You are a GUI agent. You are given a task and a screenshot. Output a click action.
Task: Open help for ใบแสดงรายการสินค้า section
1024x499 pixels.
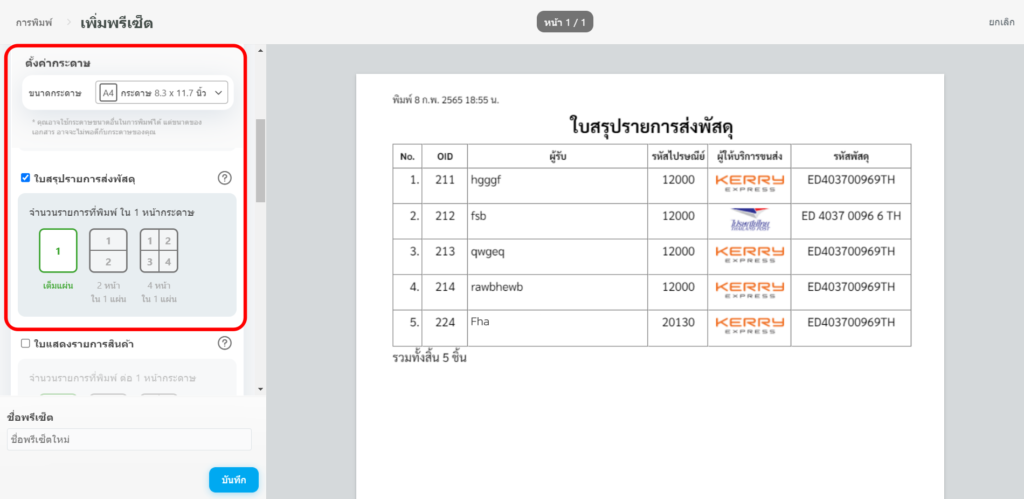tap(225, 343)
